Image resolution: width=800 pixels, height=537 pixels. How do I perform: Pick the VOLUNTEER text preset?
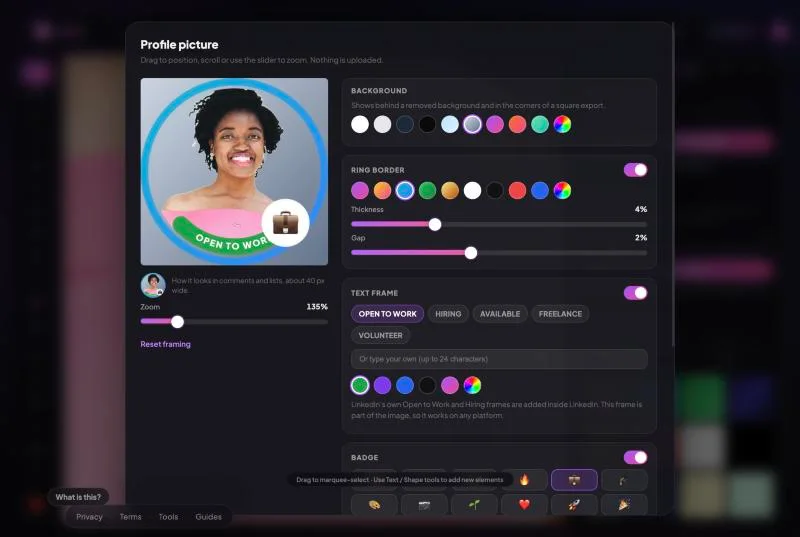tap(380, 335)
